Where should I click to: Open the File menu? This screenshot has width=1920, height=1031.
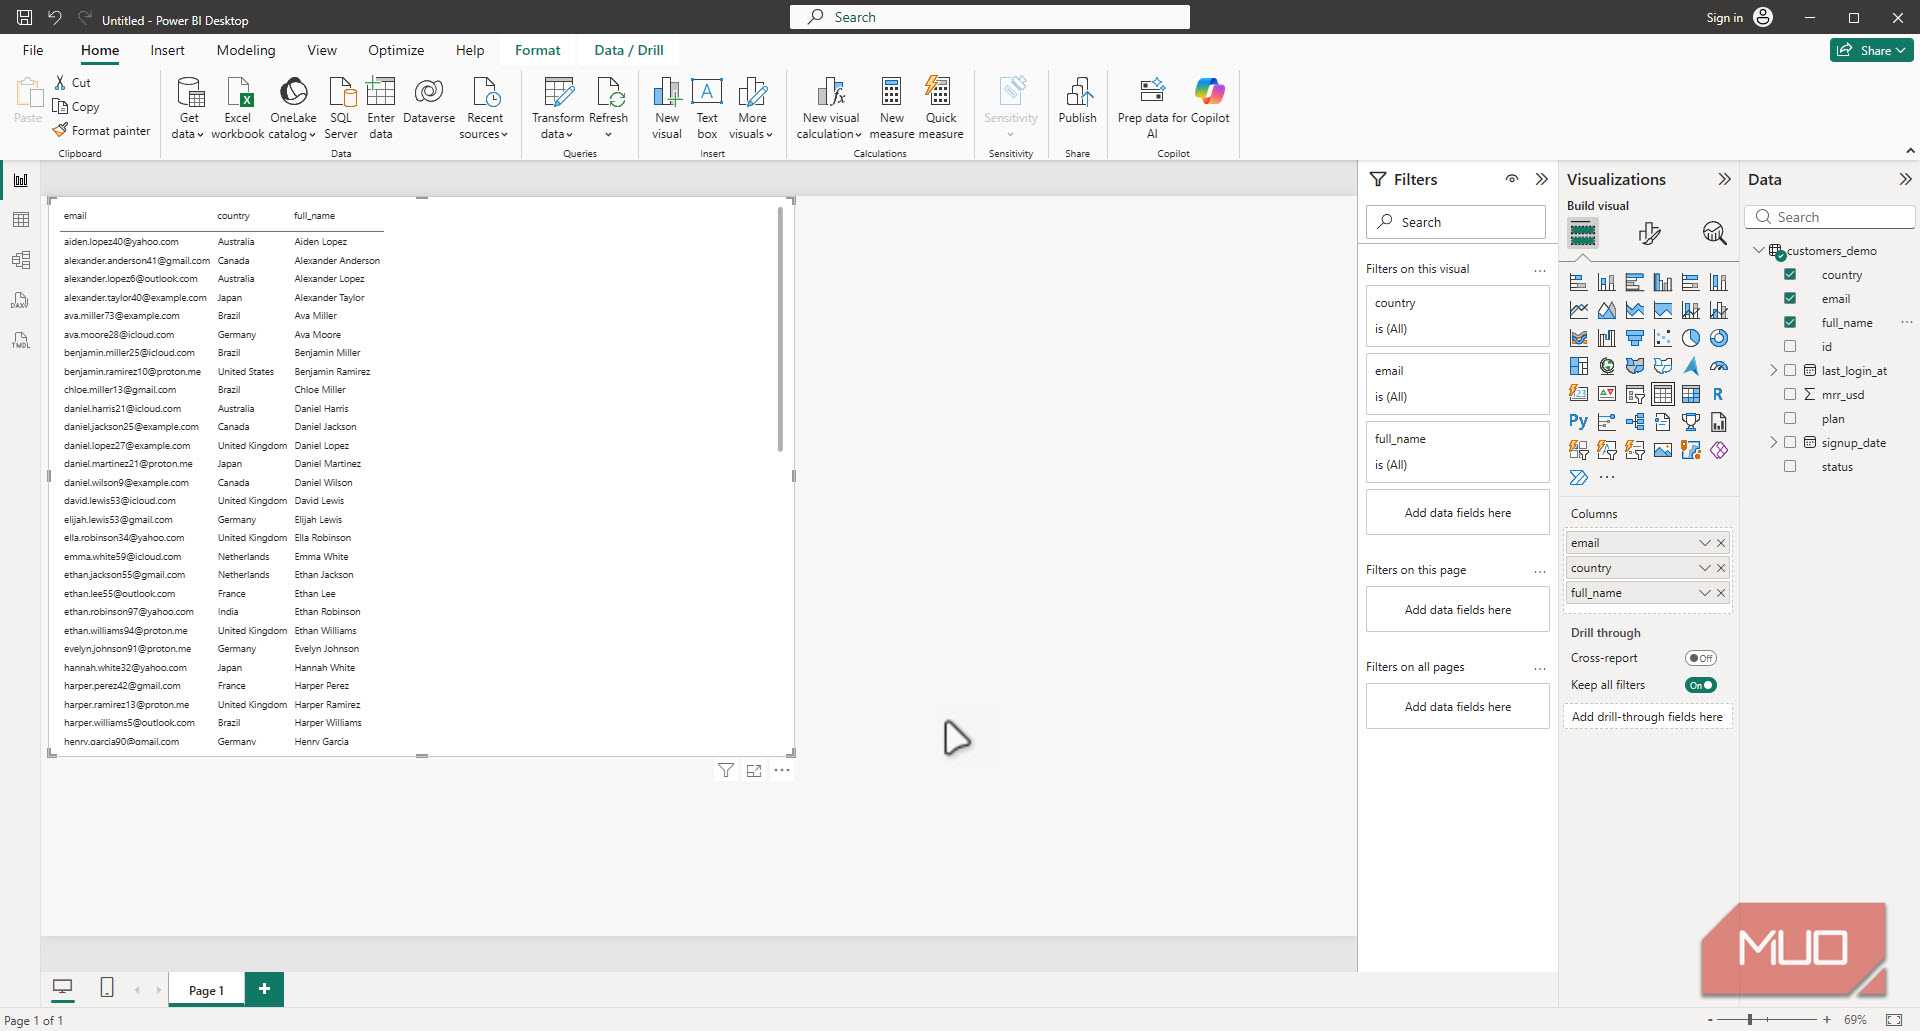(33, 50)
